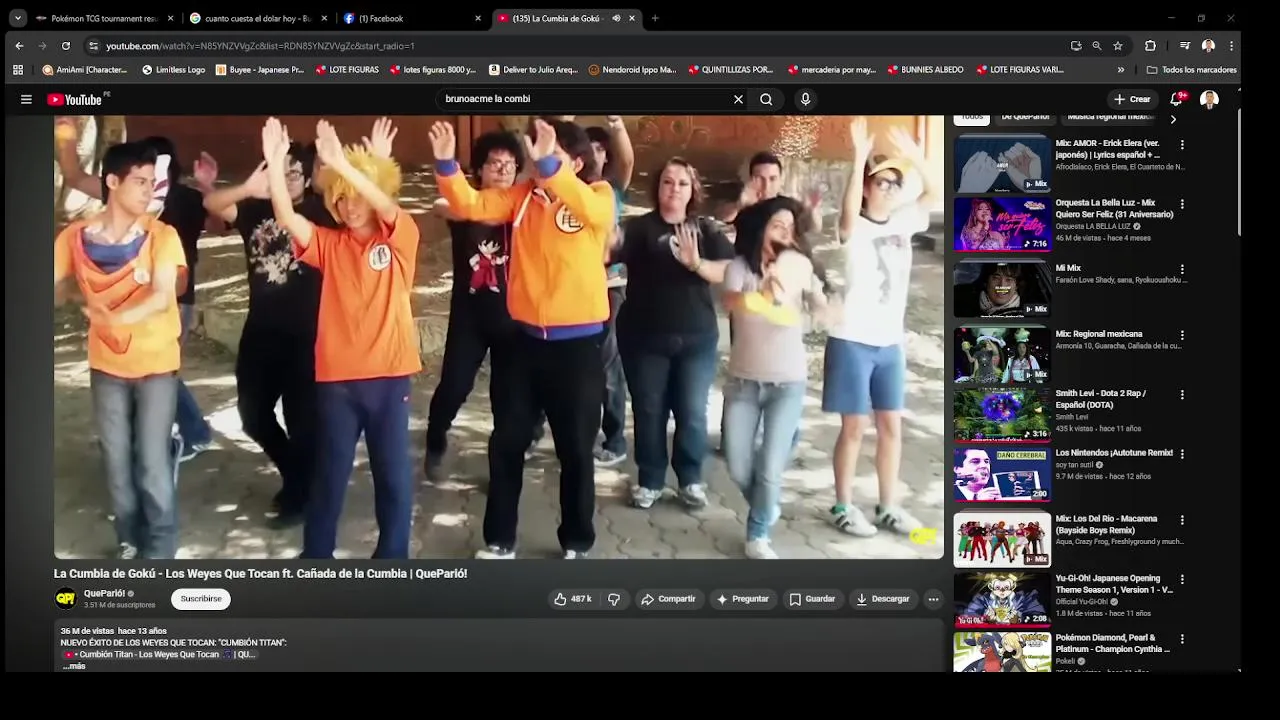Open options menu for Mix: AMOR video
1280x720 pixels.
1182,145
